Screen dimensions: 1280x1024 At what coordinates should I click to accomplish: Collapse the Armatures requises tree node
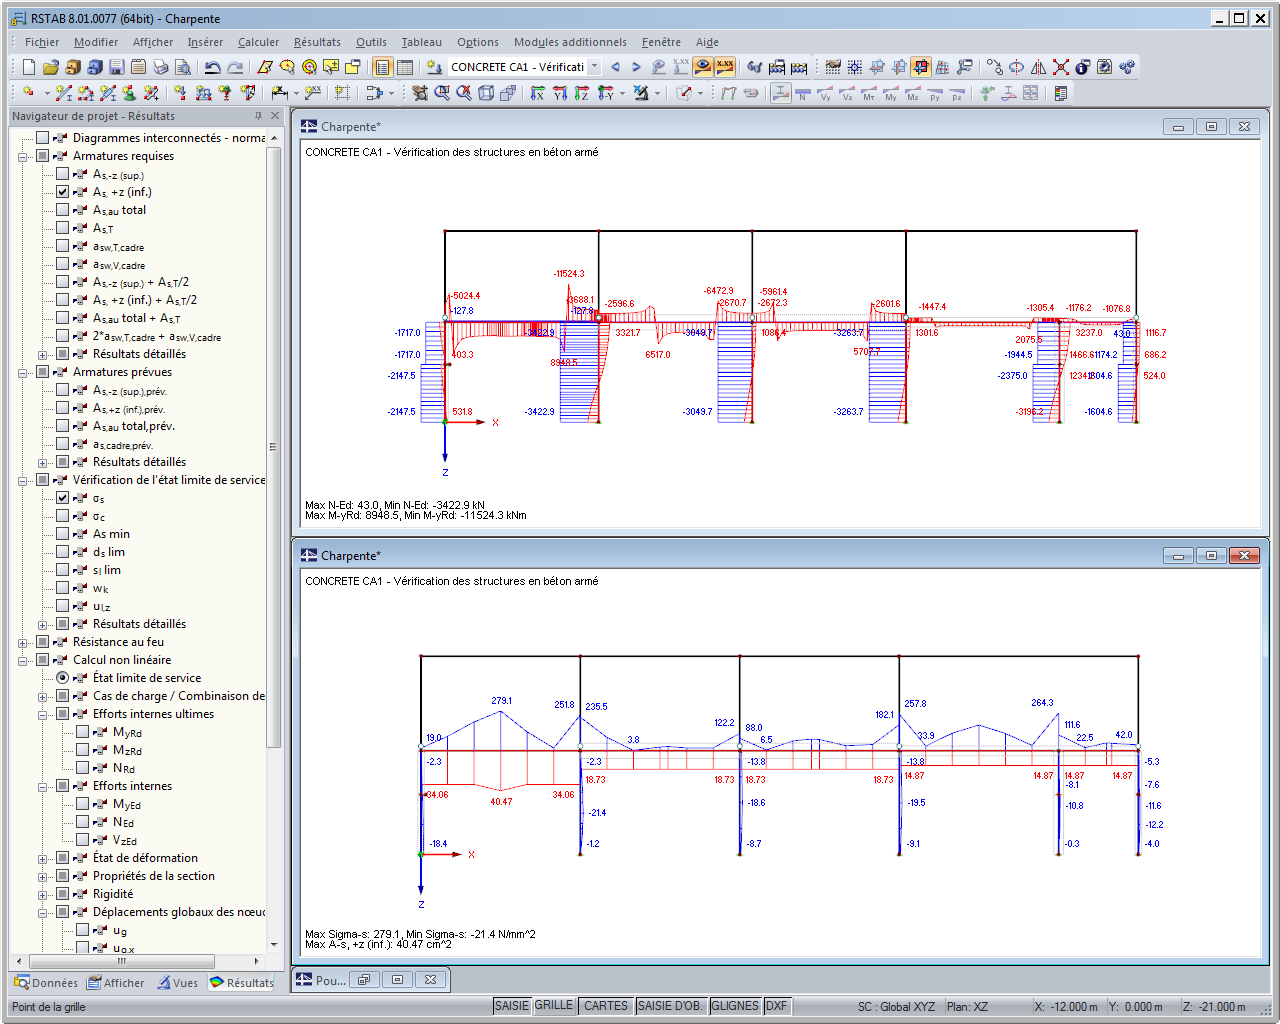tap(22, 156)
